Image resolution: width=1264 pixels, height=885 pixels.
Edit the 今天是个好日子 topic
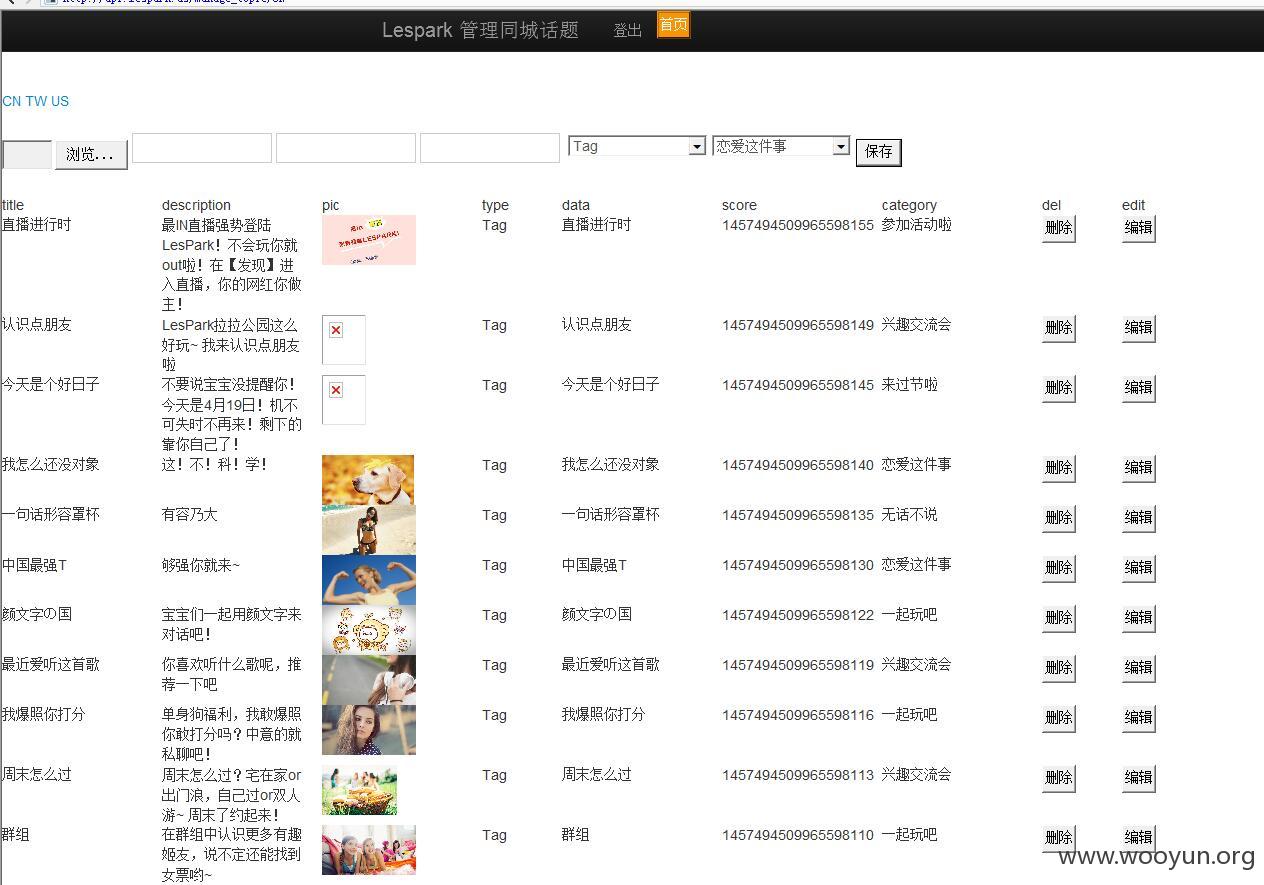coord(1138,388)
